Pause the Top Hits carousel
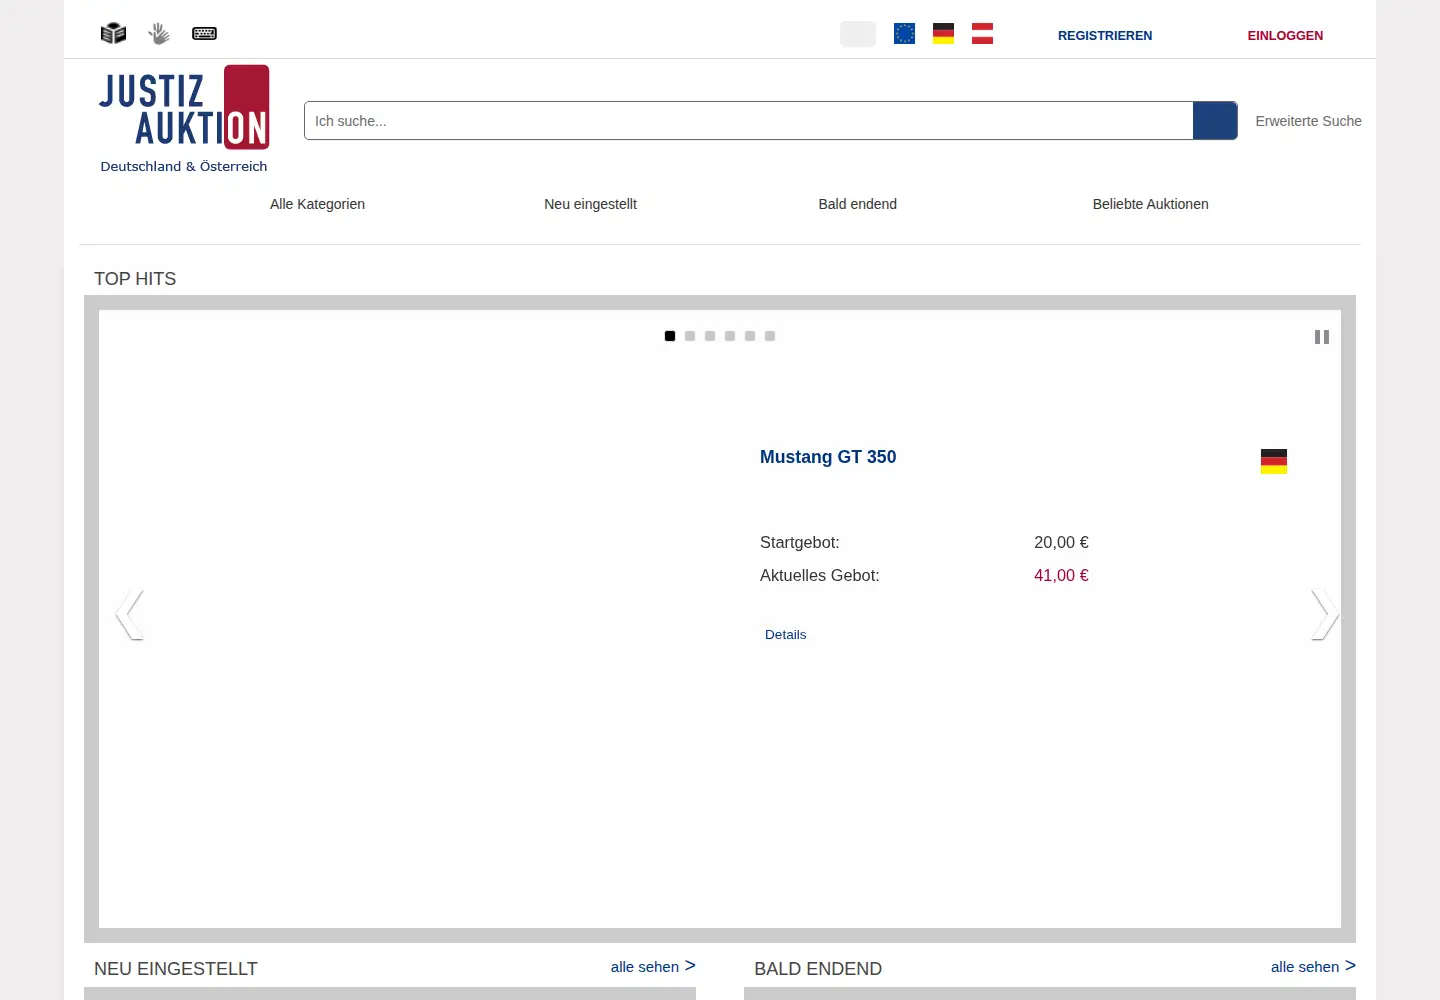 [1322, 337]
